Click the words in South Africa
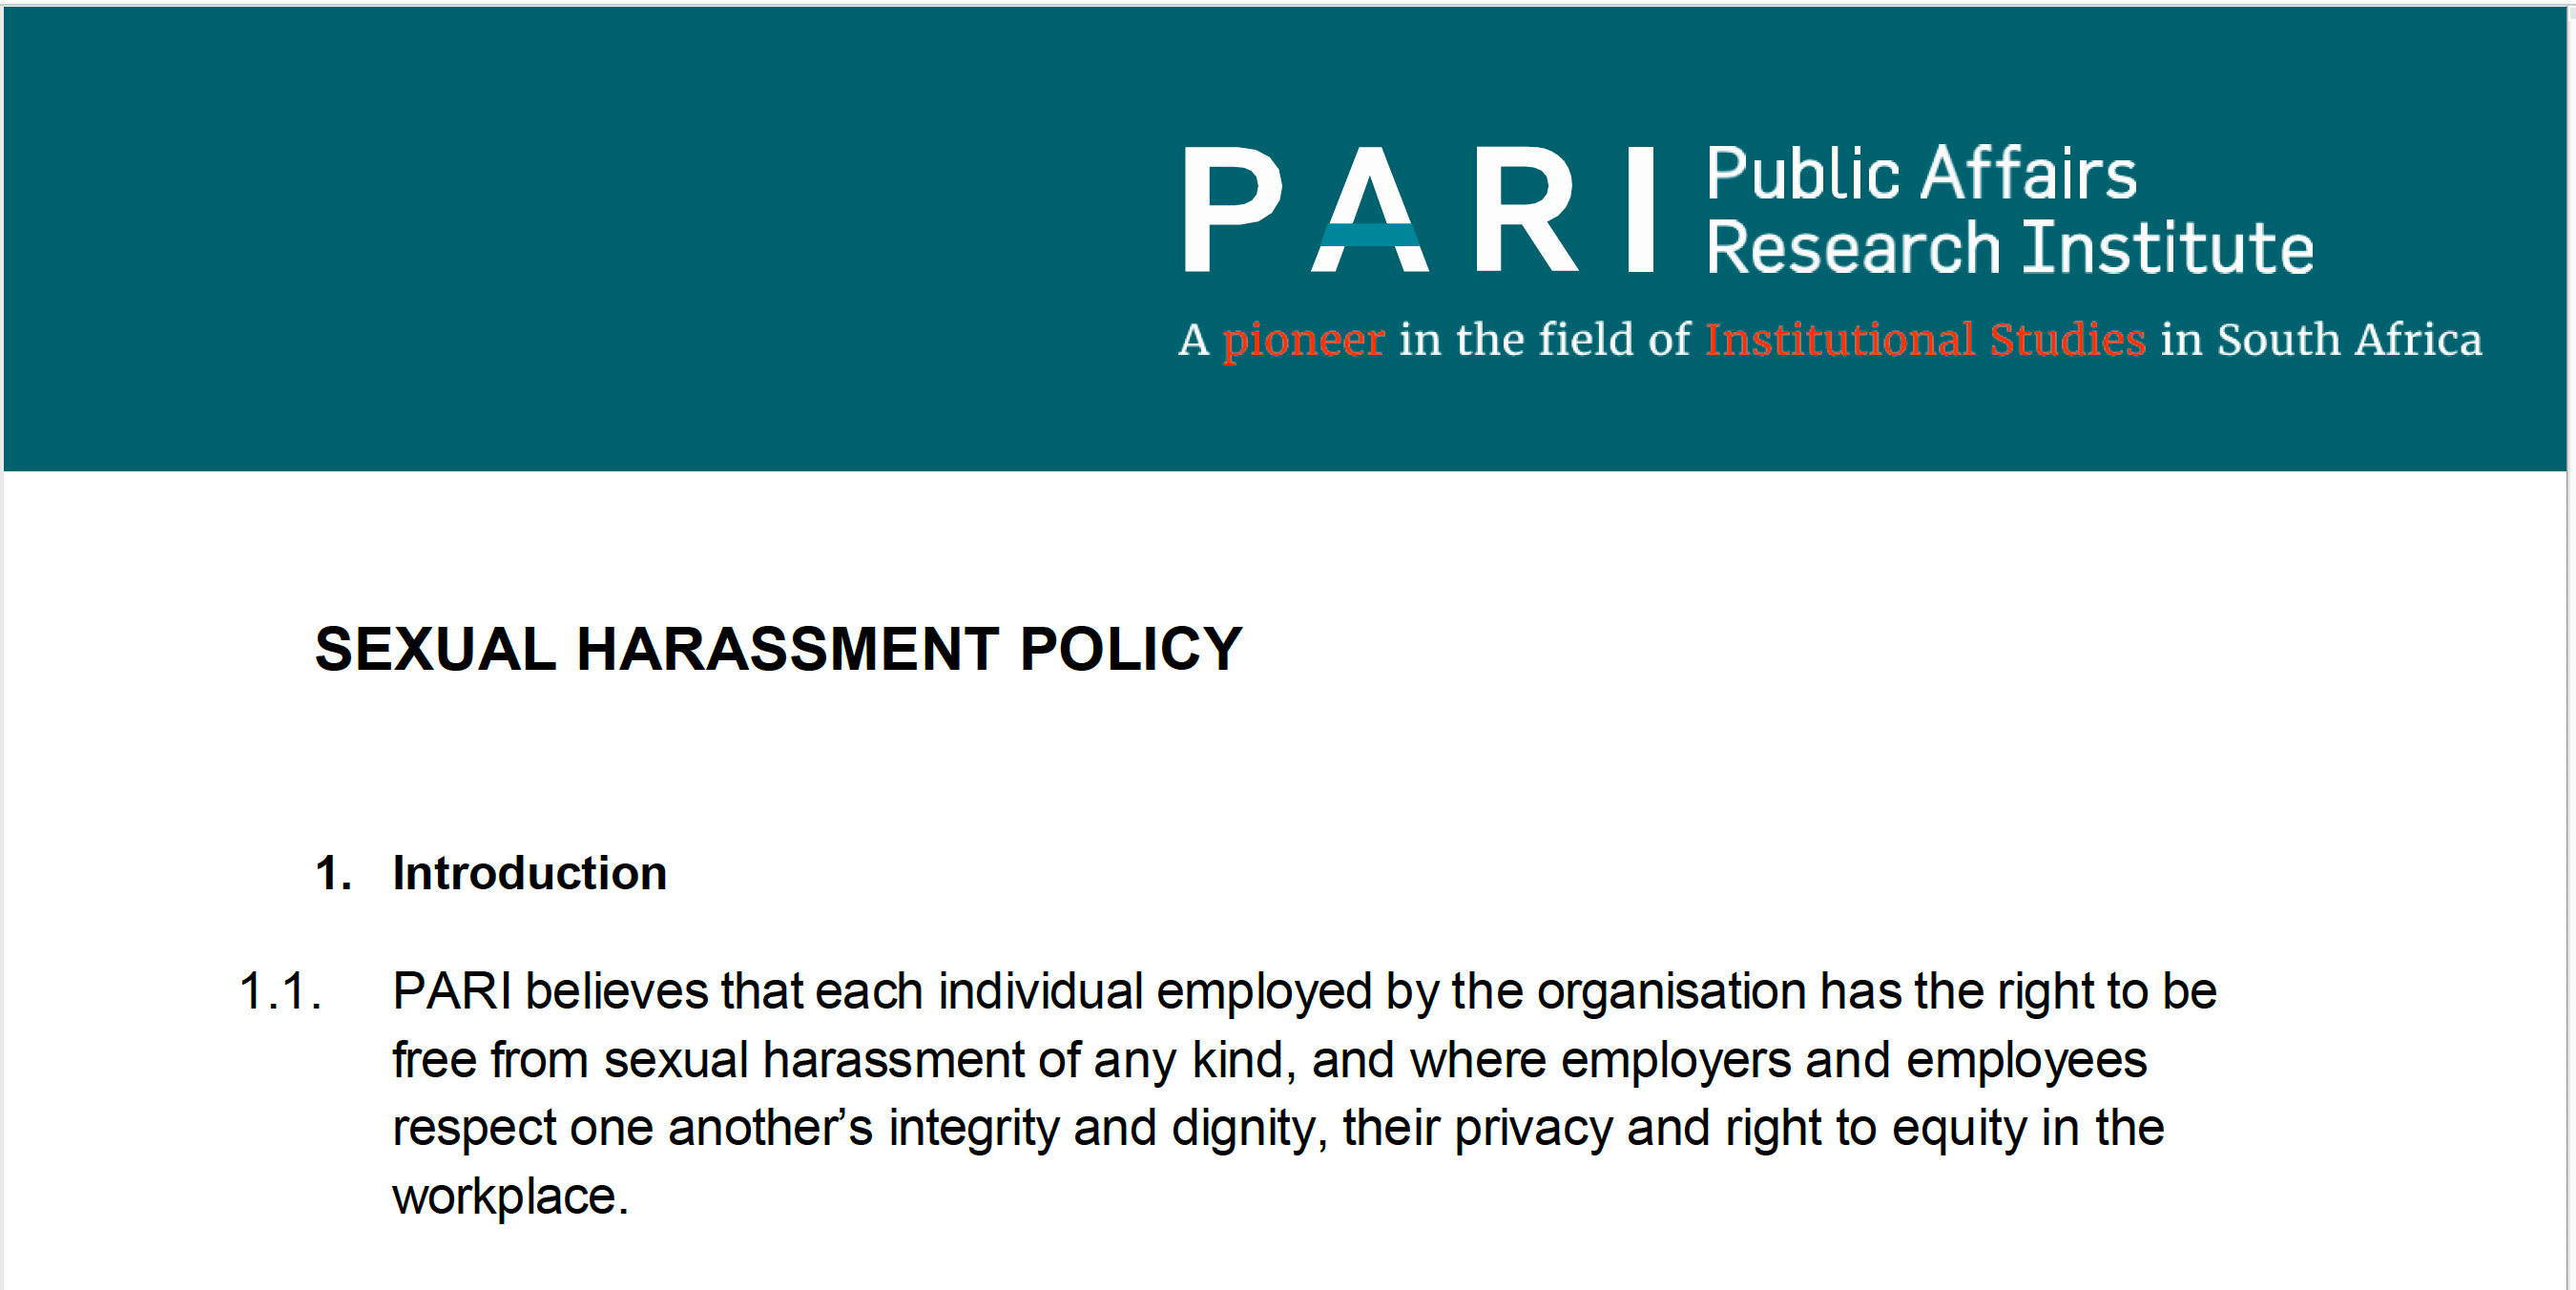2576x1290 pixels. [x=2321, y=339]
